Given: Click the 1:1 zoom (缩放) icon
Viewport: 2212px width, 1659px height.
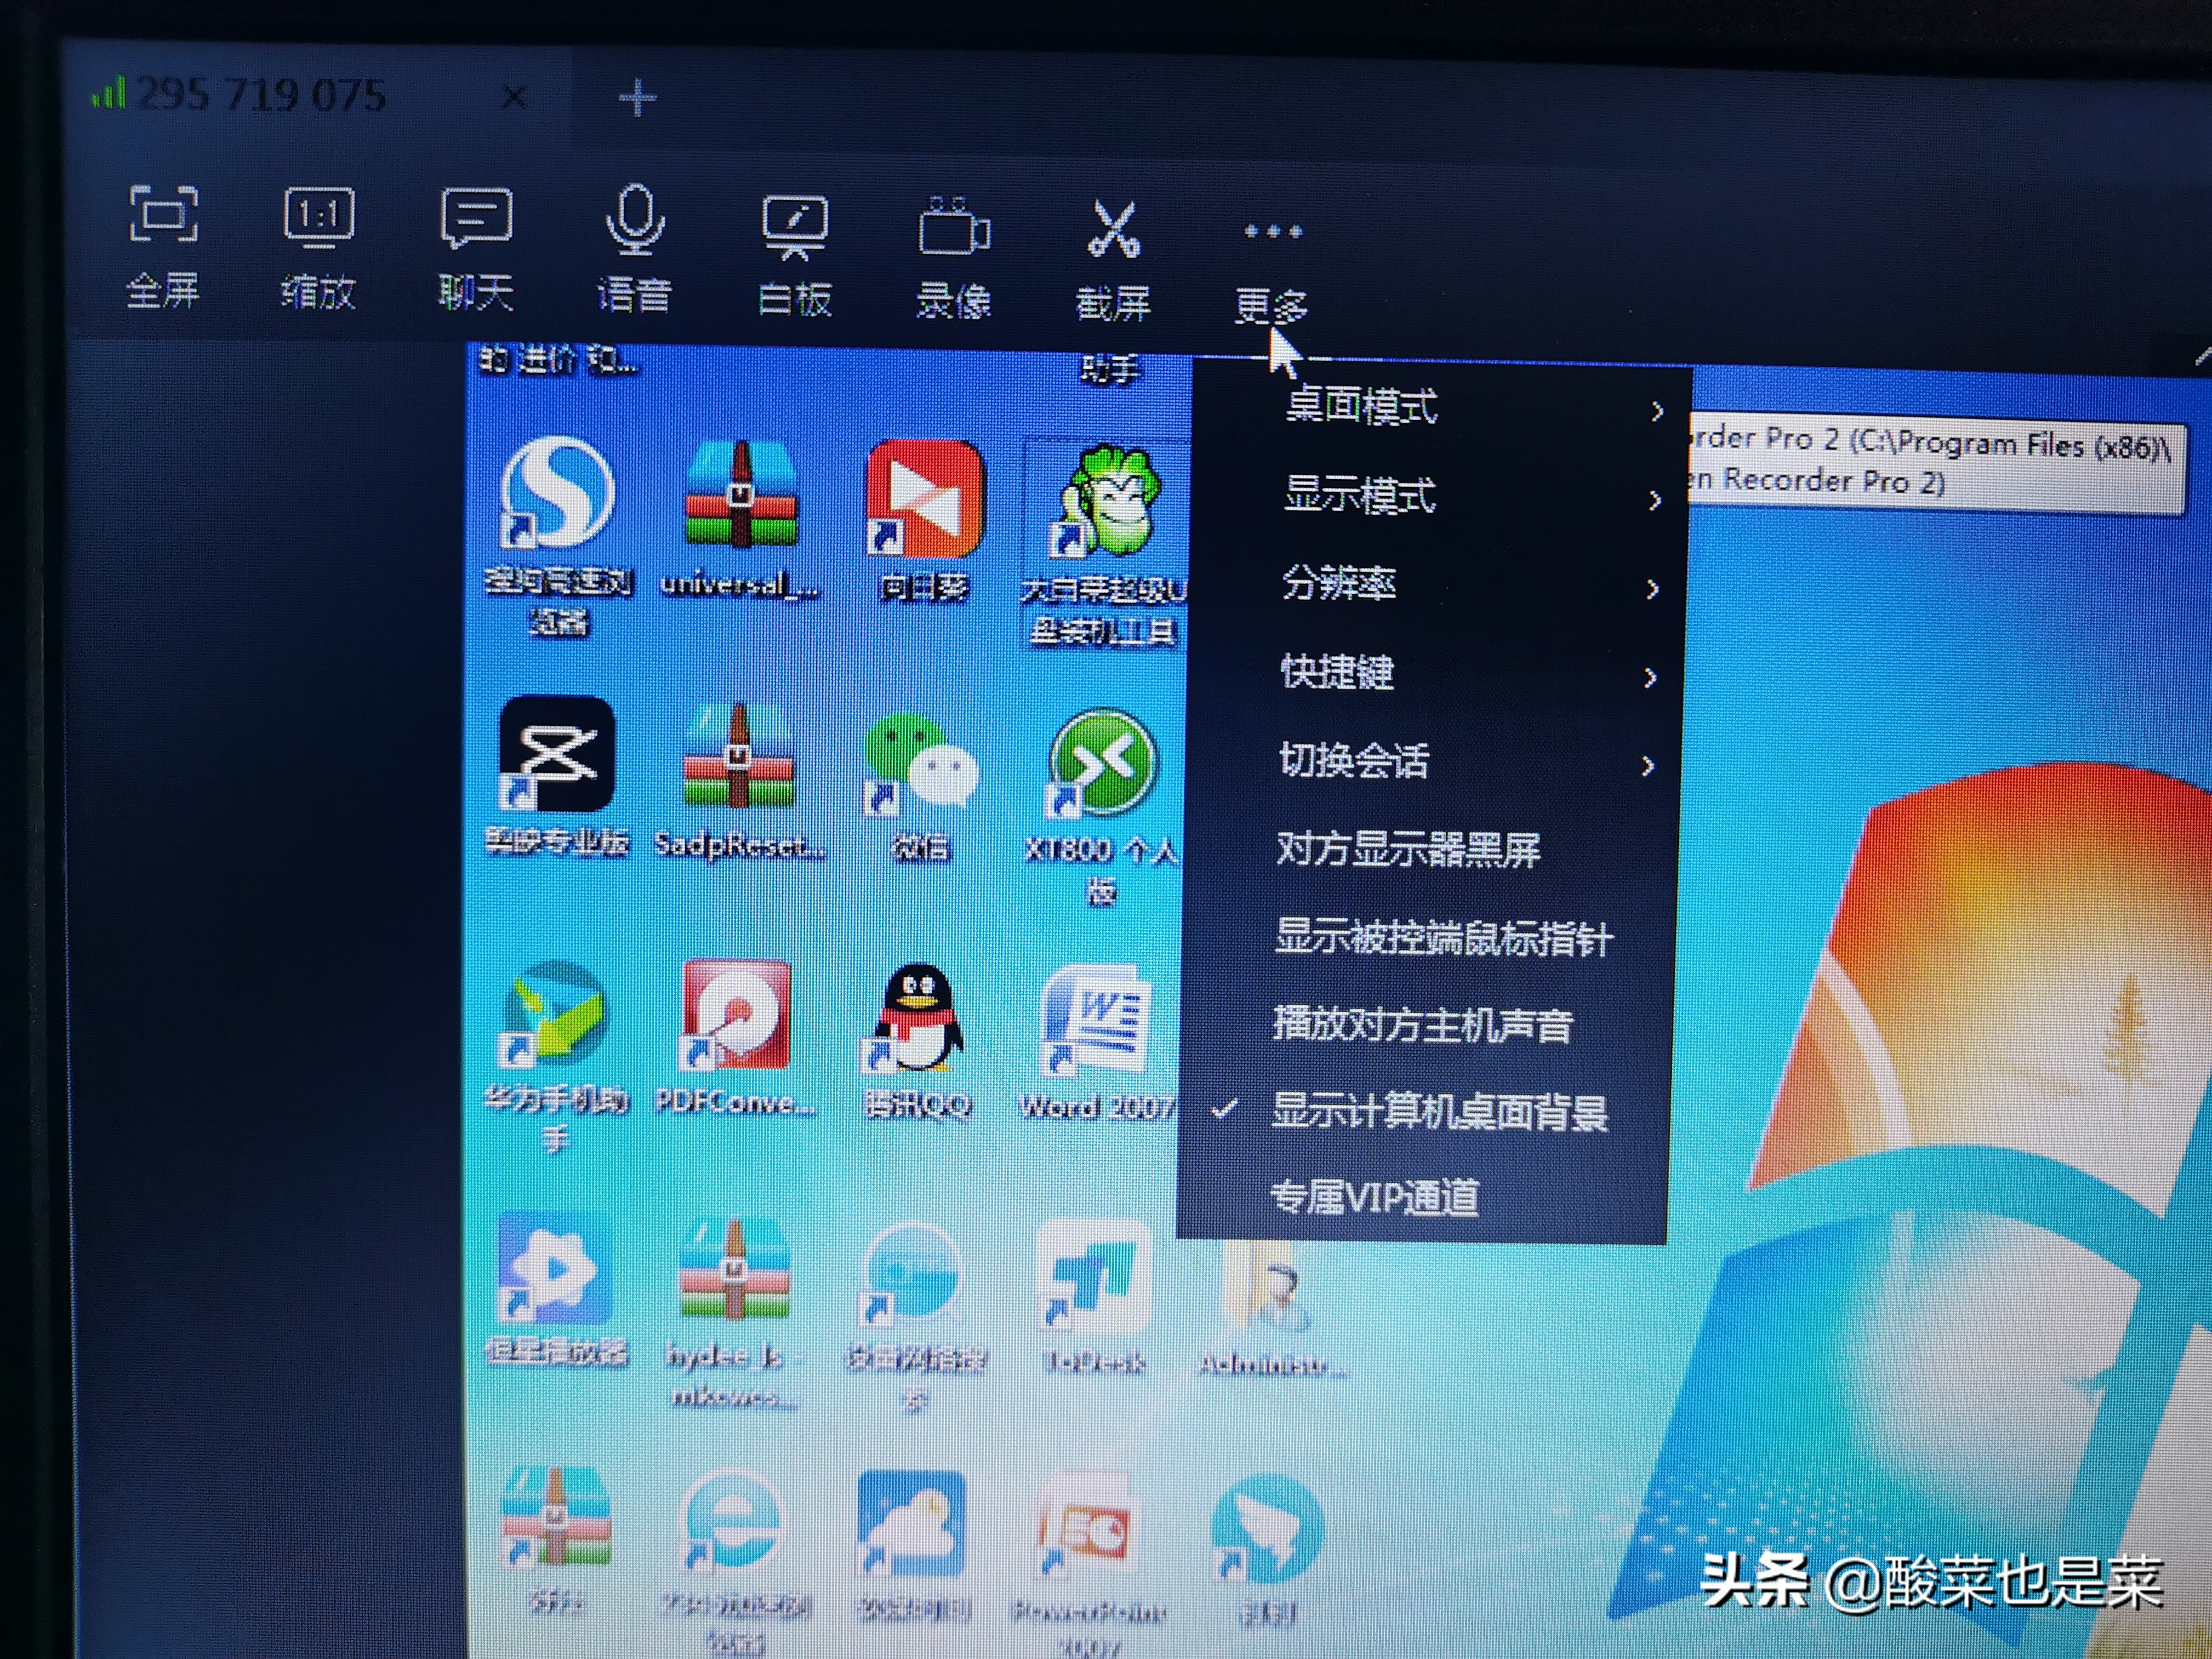Looking at the screenshot, I should (x=318, y=217).
